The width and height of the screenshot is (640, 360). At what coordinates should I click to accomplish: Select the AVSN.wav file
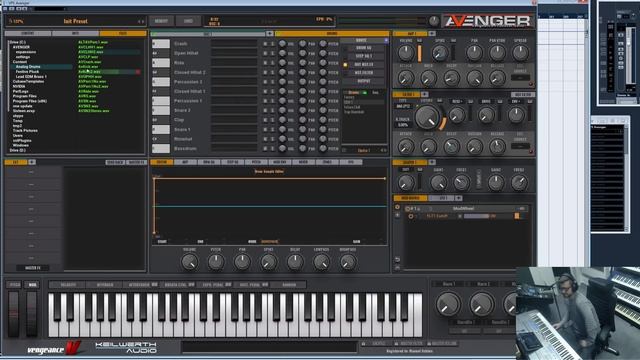coord(87,101)
